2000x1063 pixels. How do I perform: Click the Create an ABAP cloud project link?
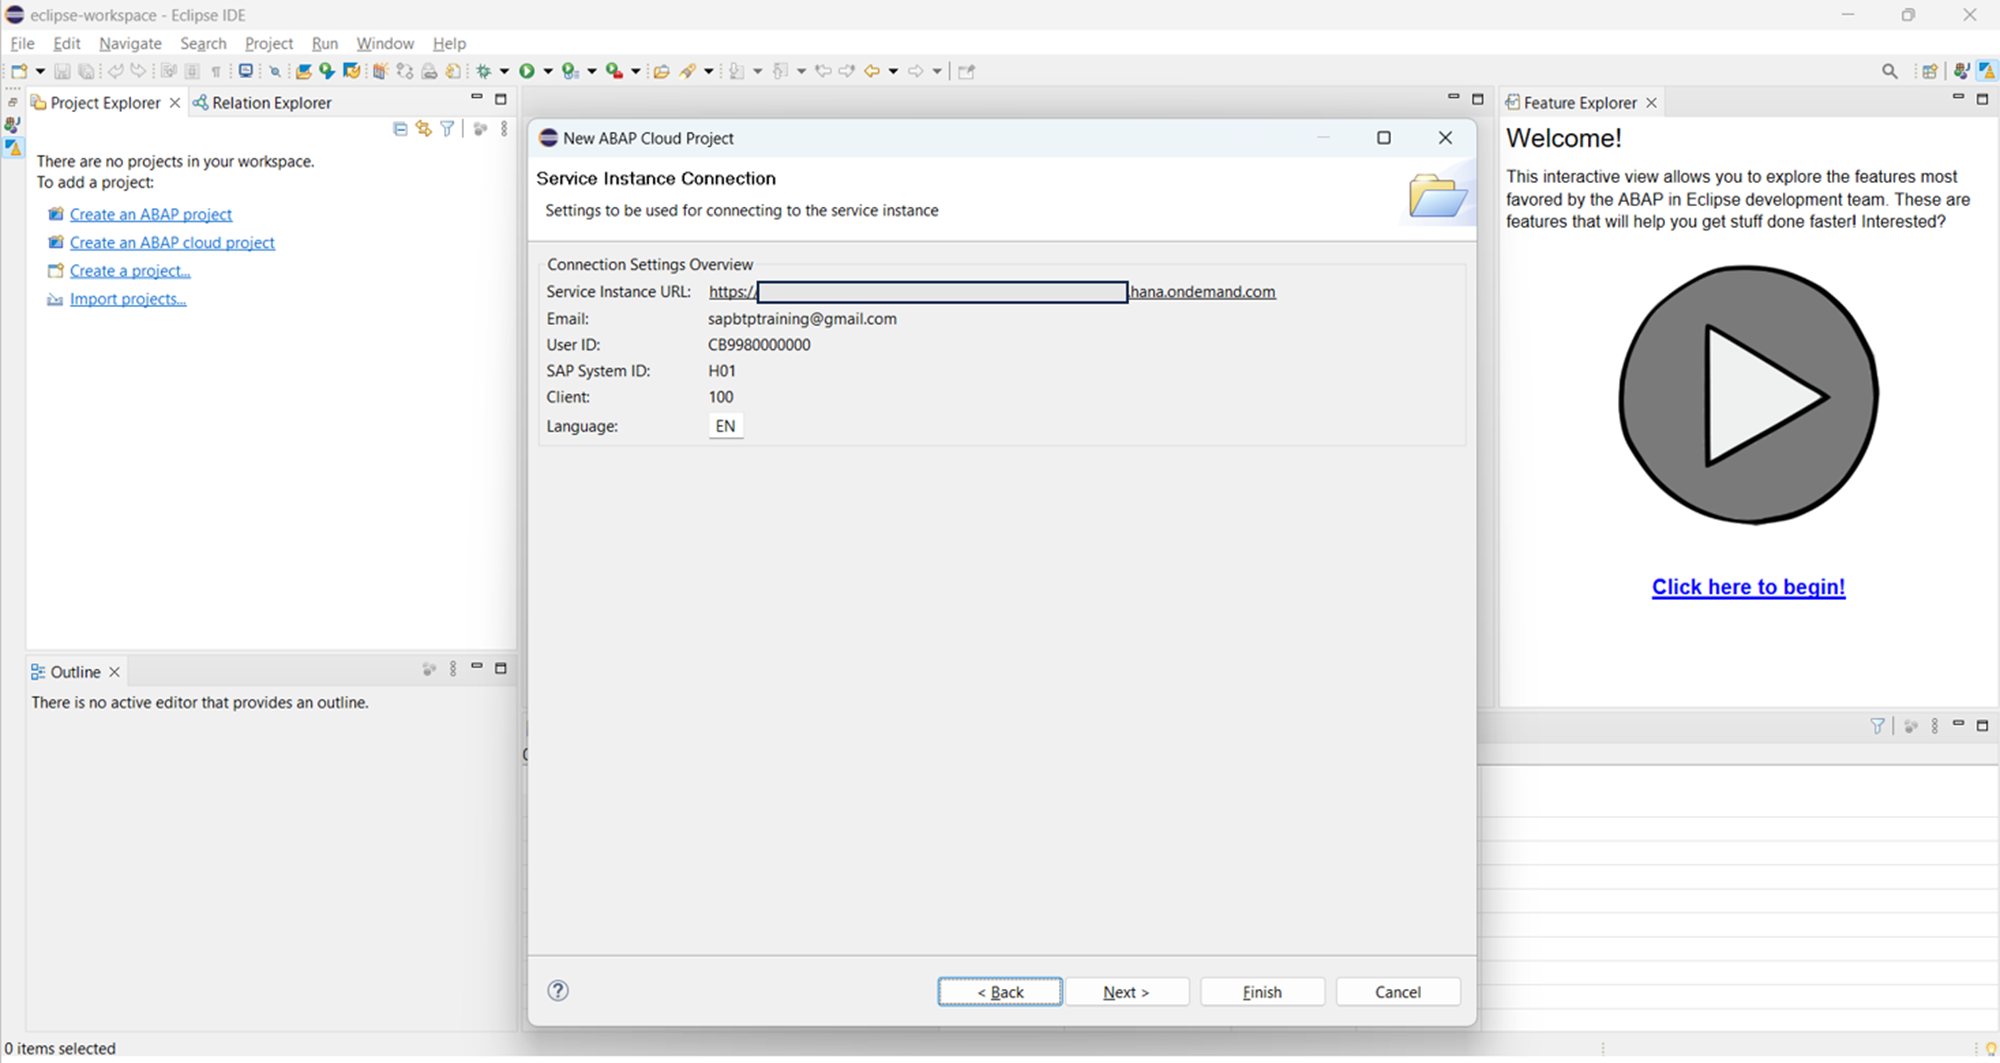172,243
